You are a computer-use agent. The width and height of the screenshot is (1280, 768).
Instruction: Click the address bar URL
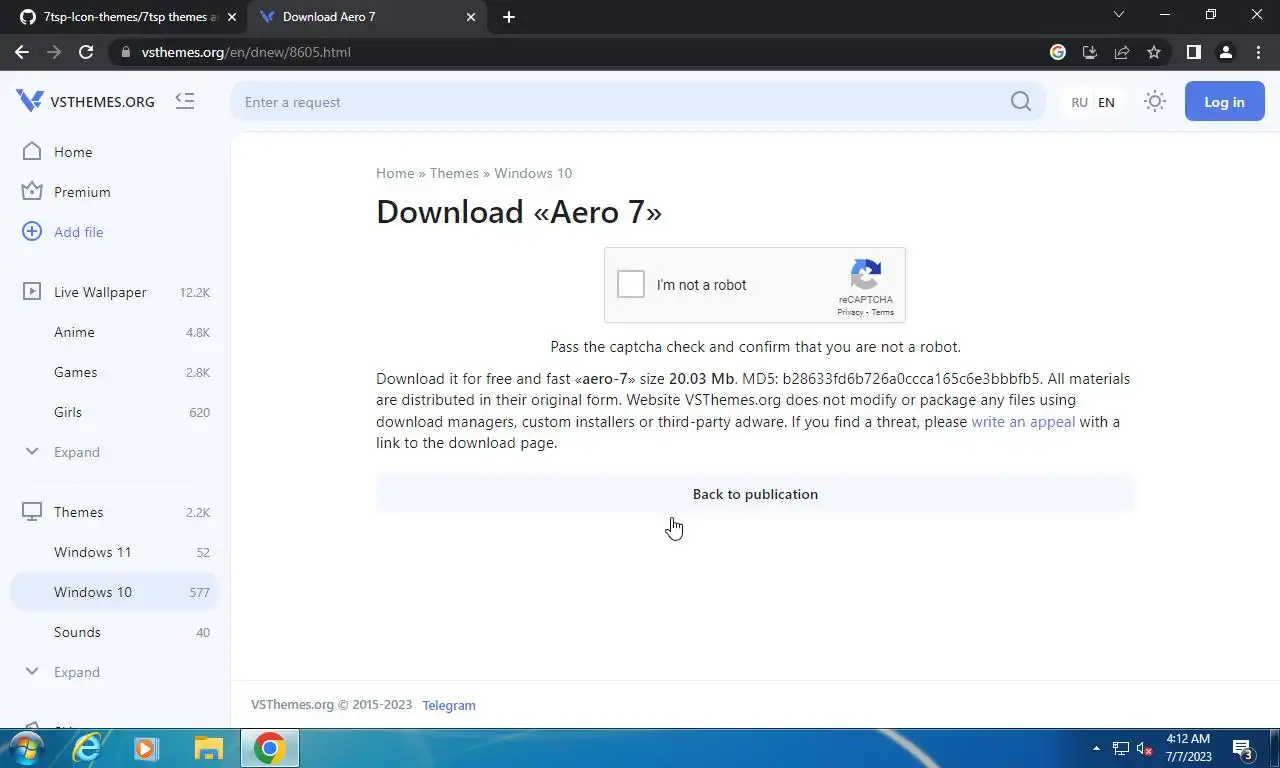(246, 52)
